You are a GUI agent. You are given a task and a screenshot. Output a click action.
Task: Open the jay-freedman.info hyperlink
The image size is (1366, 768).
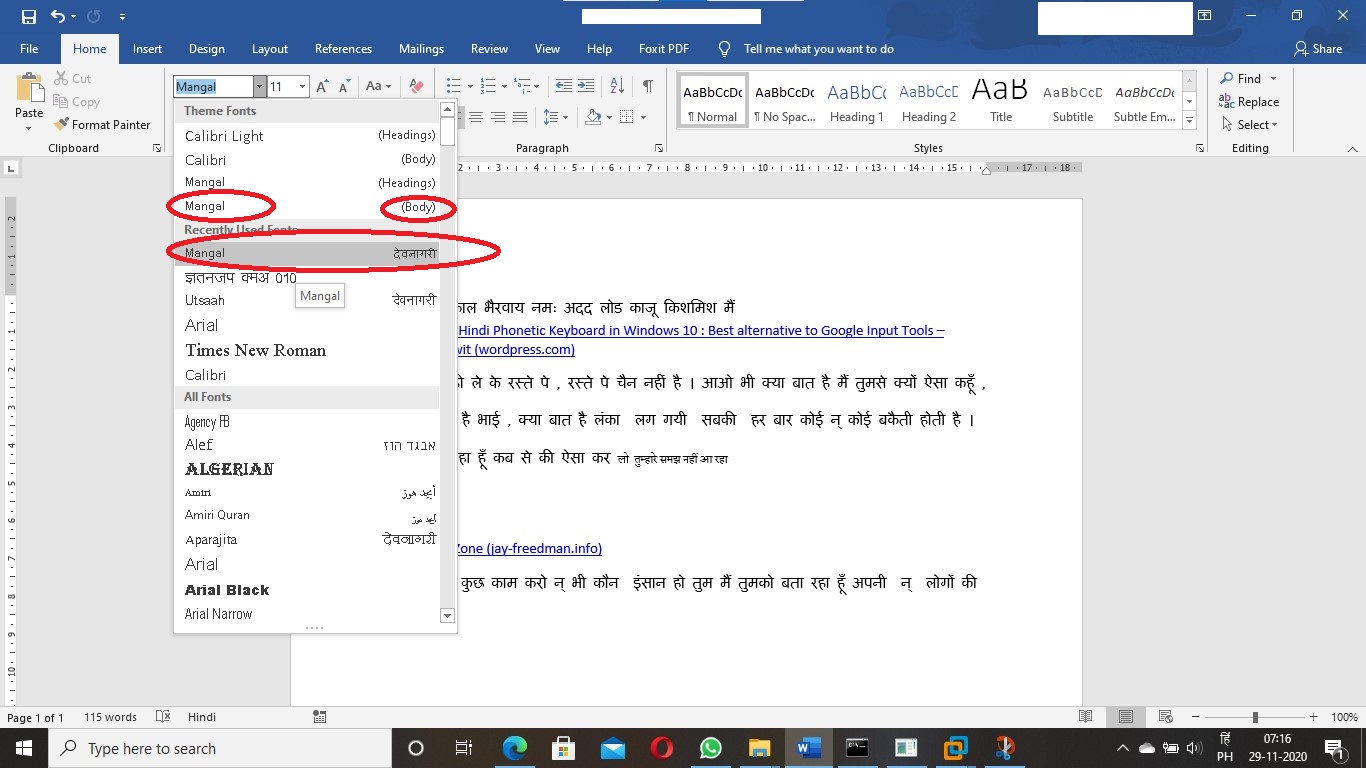coord(528,548)
